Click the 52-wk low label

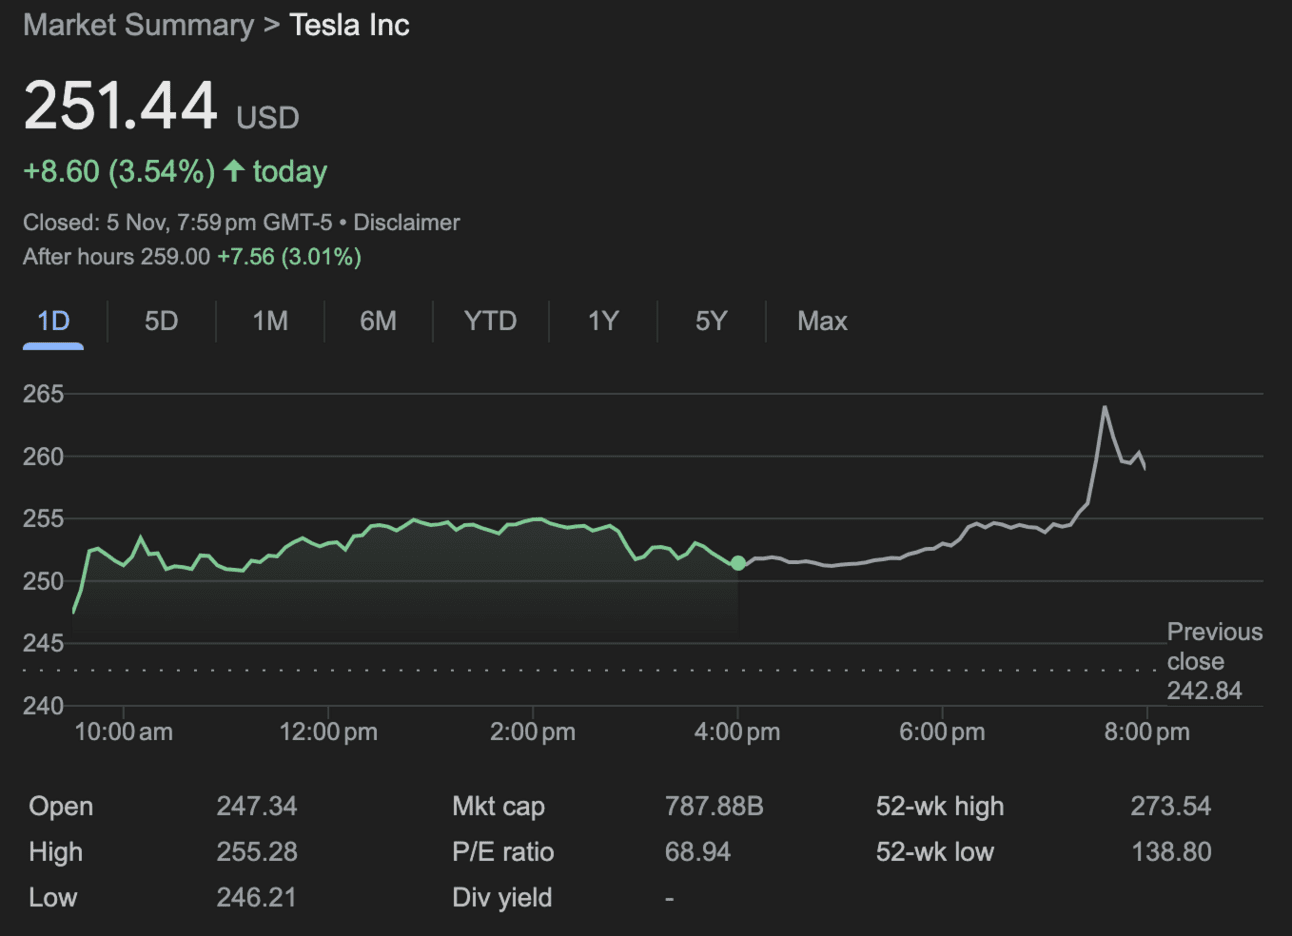(x=935, y=852)
